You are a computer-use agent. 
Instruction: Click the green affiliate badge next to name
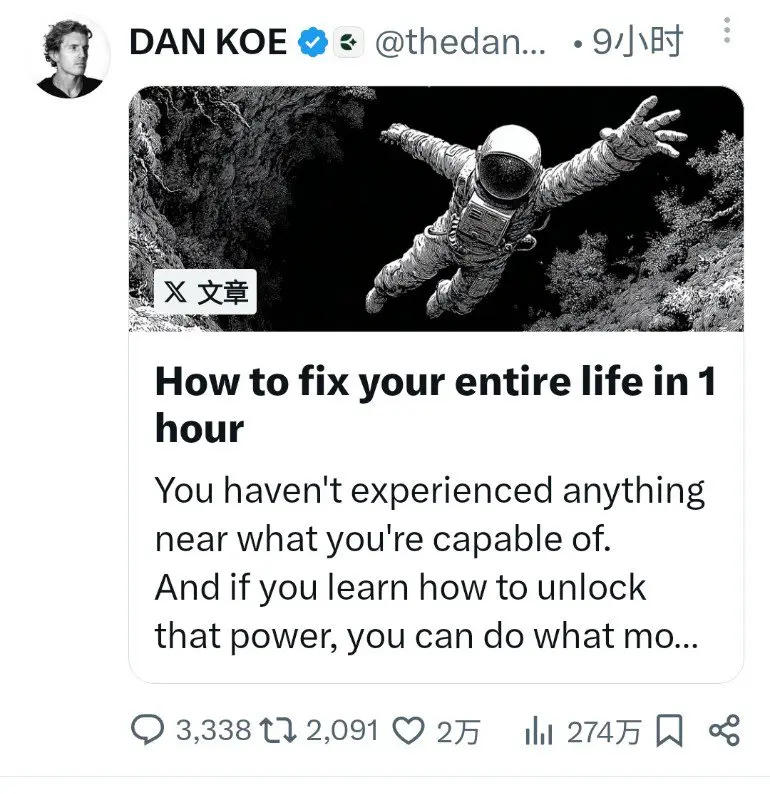tap(348, 42)
